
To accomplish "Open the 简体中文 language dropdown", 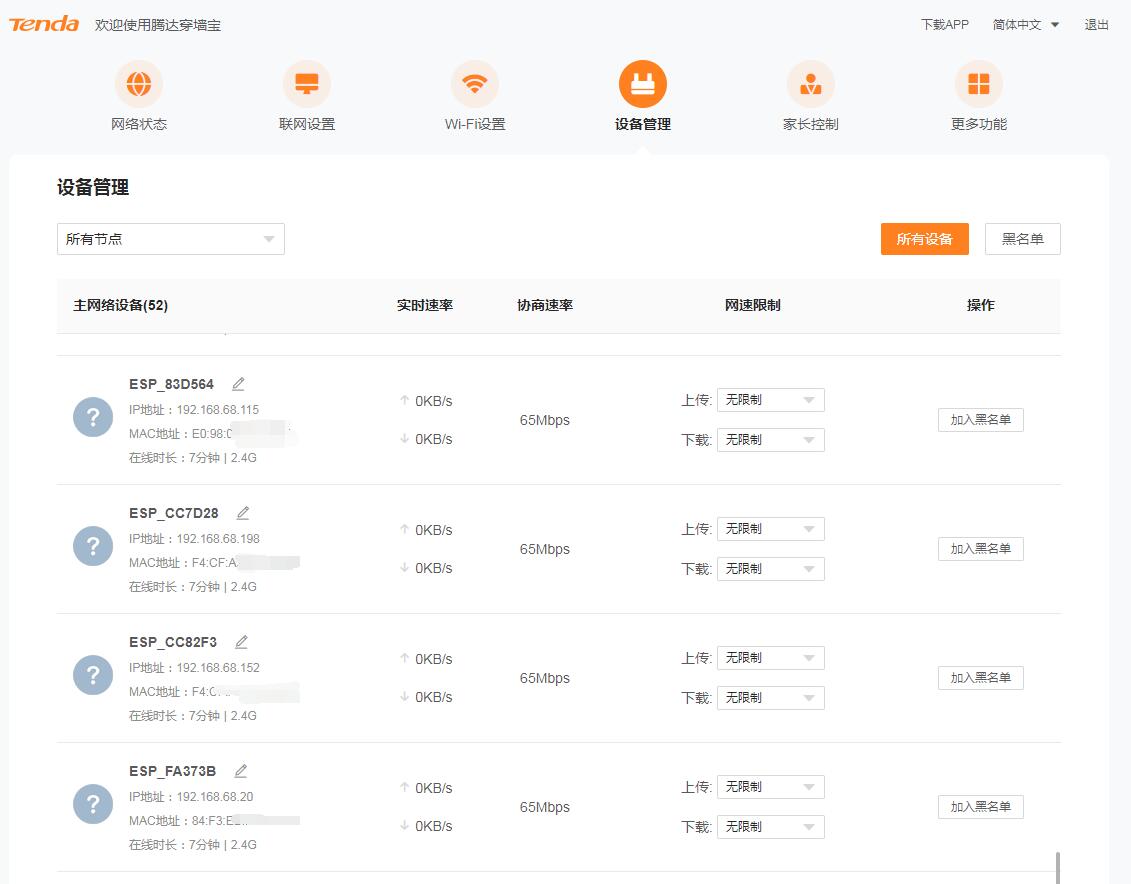I will pyautogui.click(x=1026, y=25).
